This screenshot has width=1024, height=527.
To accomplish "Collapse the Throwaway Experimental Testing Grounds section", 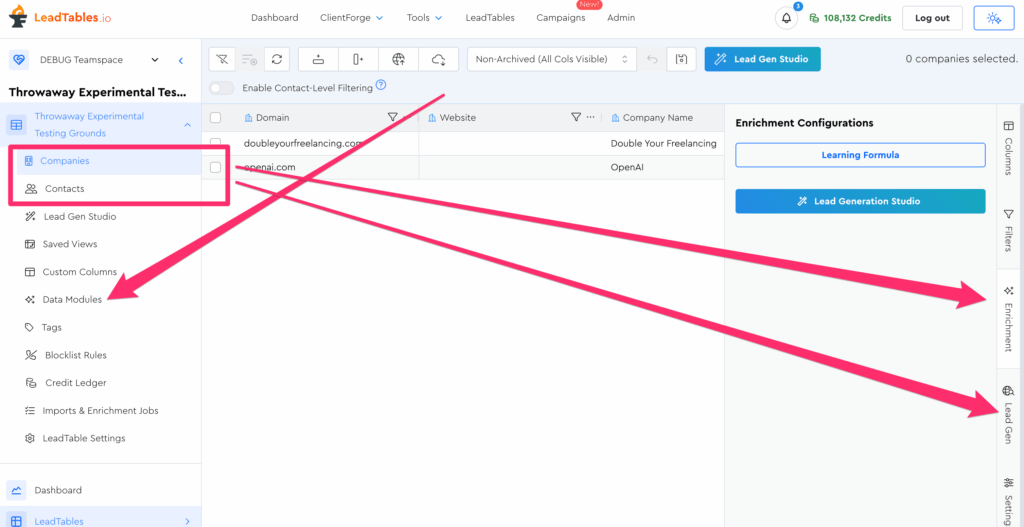I will 187,124.
